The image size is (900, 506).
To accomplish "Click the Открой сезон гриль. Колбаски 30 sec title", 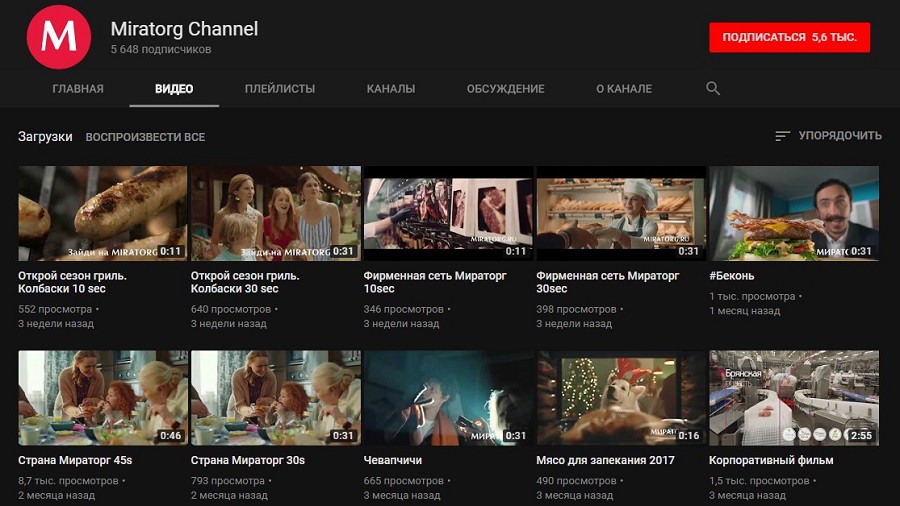I will (x=245, y=282).
